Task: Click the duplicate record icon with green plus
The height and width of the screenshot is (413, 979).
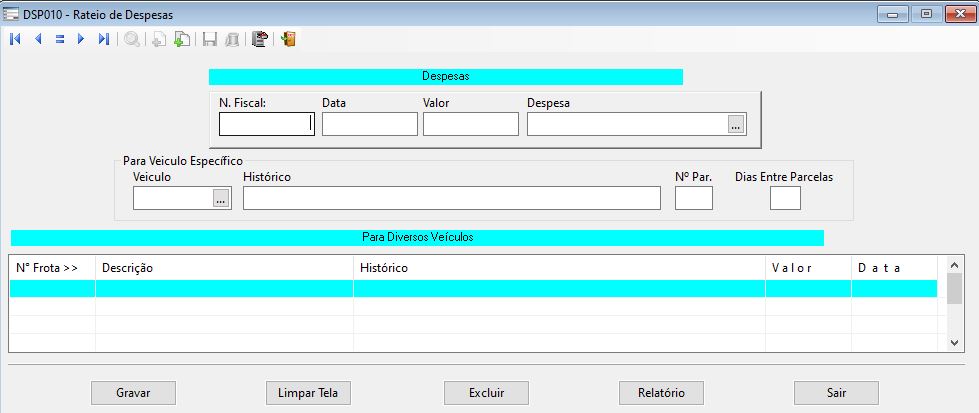Action: (x=181, y=40)
